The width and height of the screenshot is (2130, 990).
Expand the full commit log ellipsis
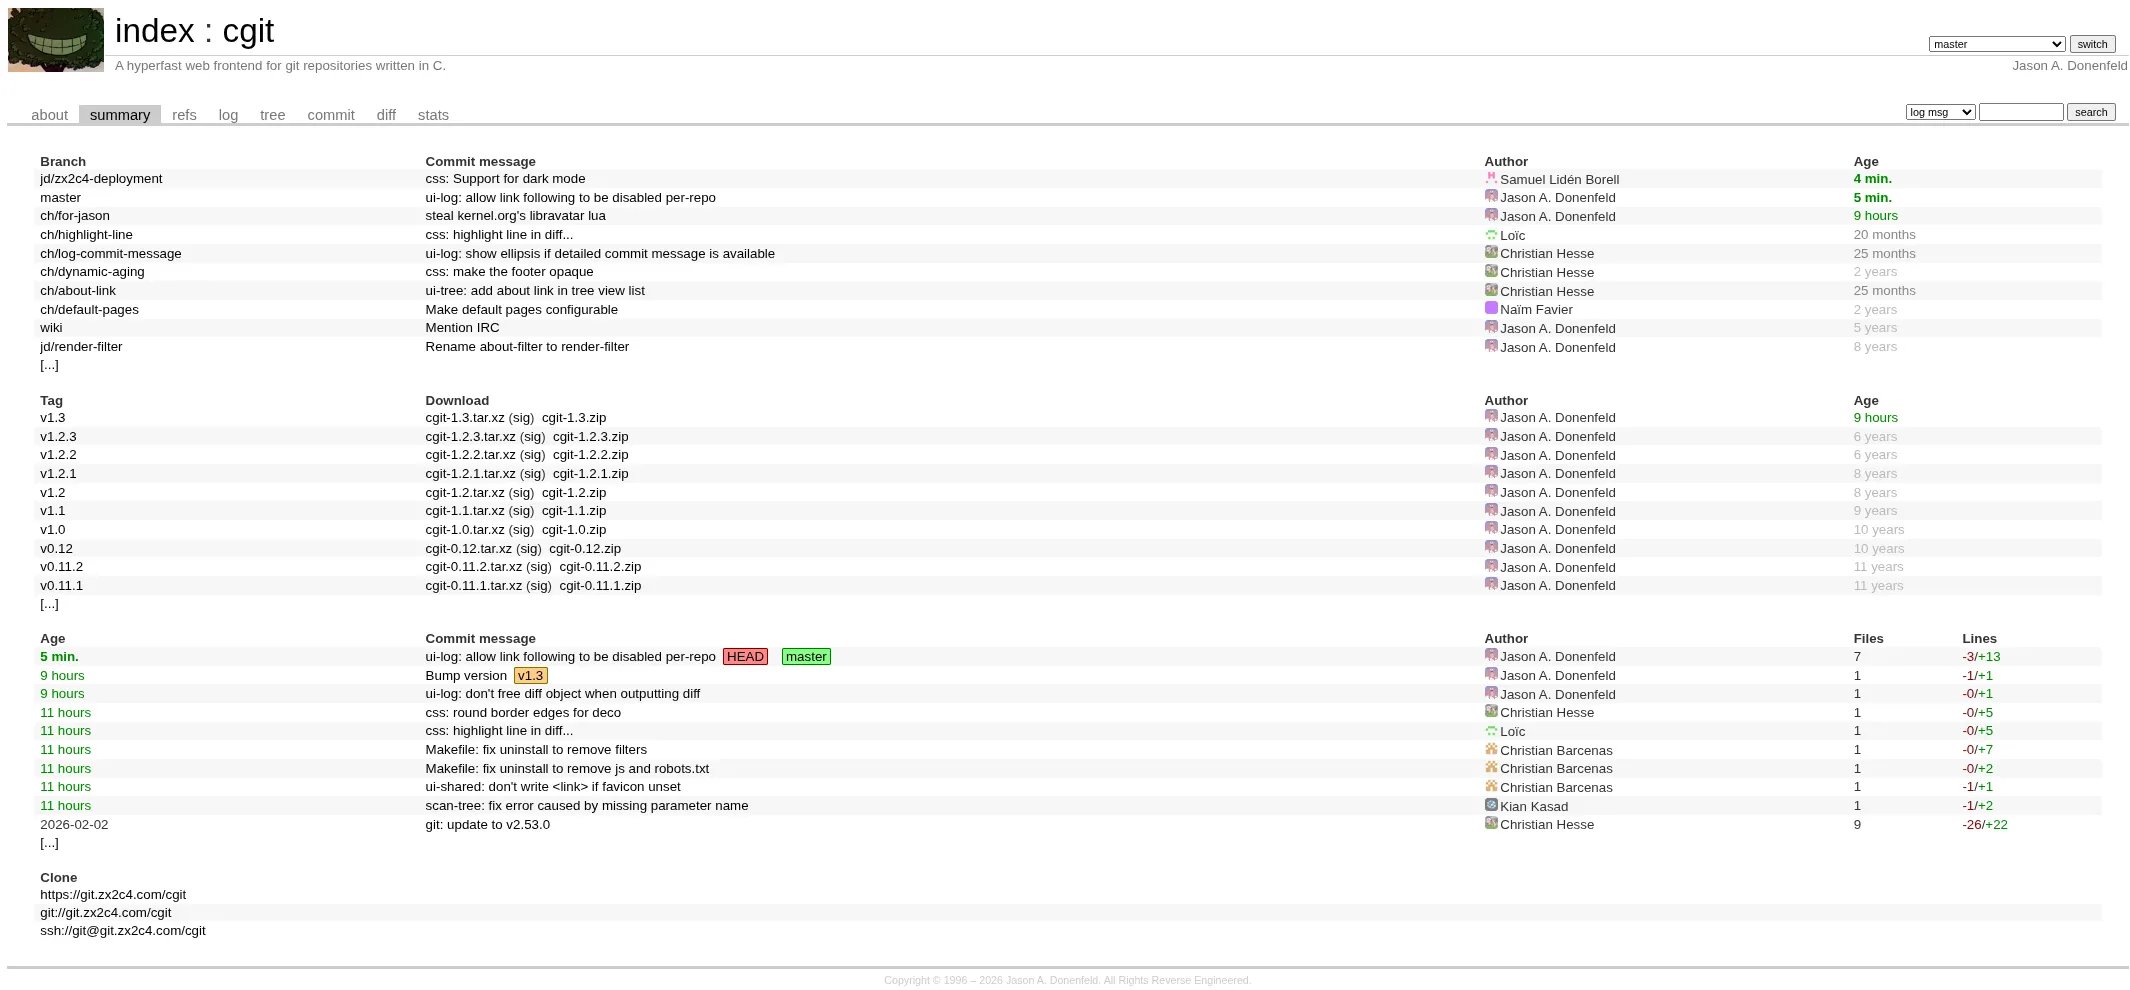pos(49,843)
